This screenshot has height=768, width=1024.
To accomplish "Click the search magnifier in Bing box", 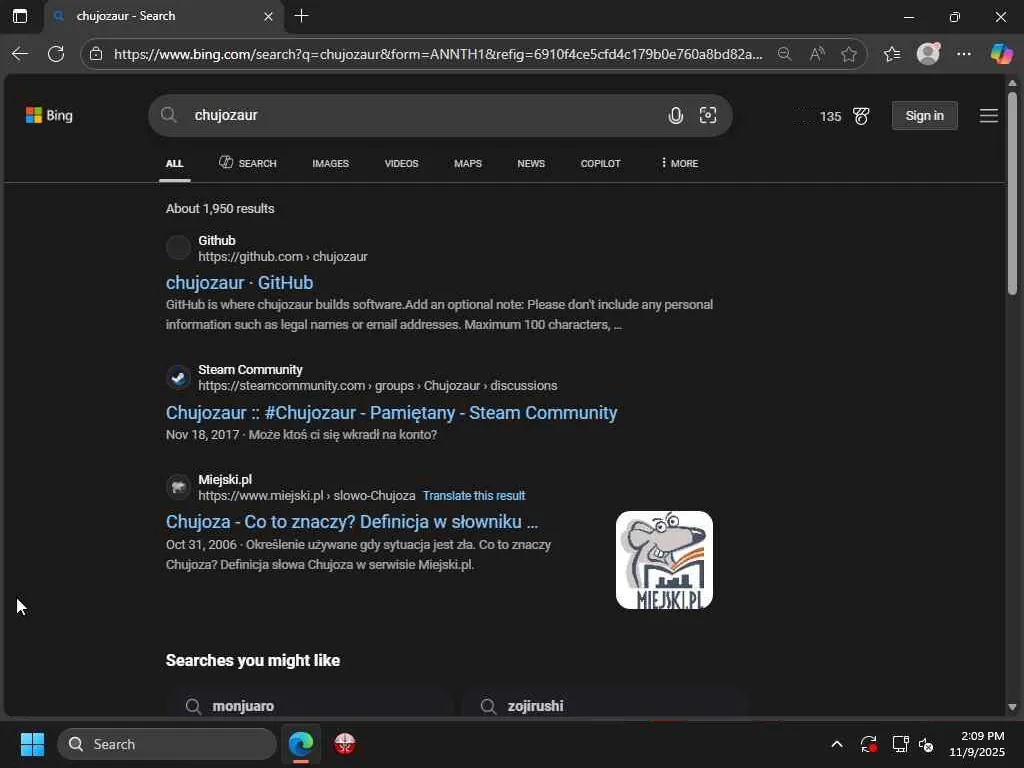I will (169, 116).
